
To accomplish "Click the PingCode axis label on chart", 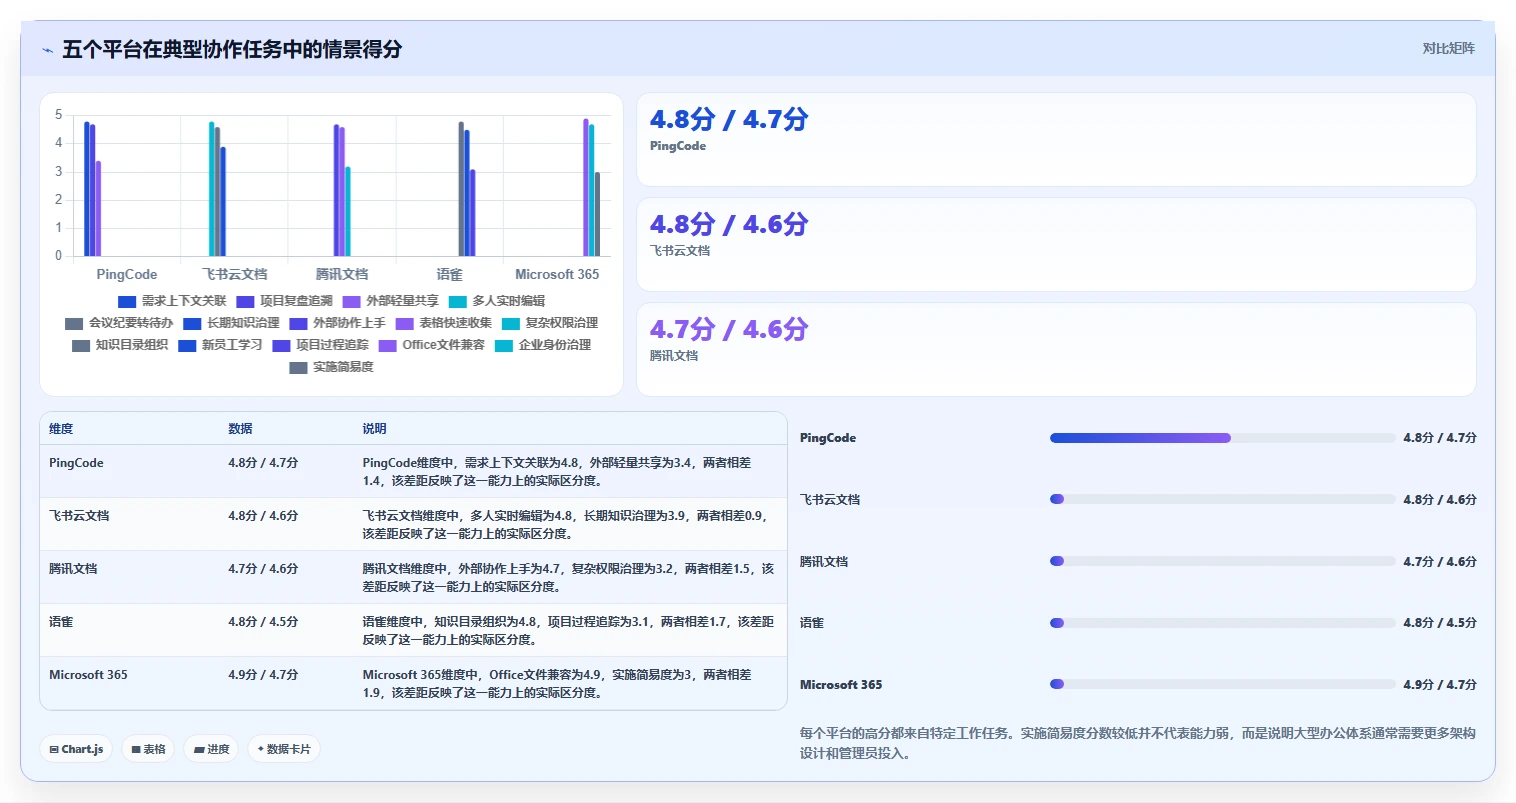I will tap(127, 274).
